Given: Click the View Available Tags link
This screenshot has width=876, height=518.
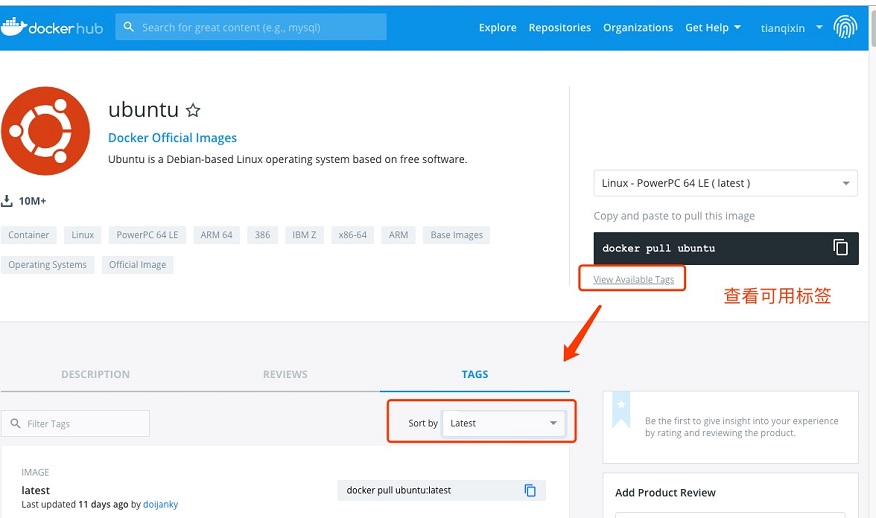Looking at the screenshot, I should click(x=634, y=279).
